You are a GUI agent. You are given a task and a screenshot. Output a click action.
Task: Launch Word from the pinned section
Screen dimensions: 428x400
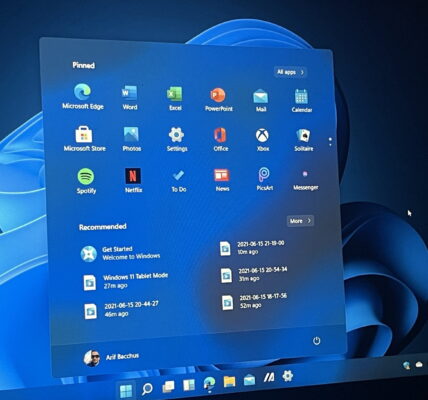[x=129, y=97]
